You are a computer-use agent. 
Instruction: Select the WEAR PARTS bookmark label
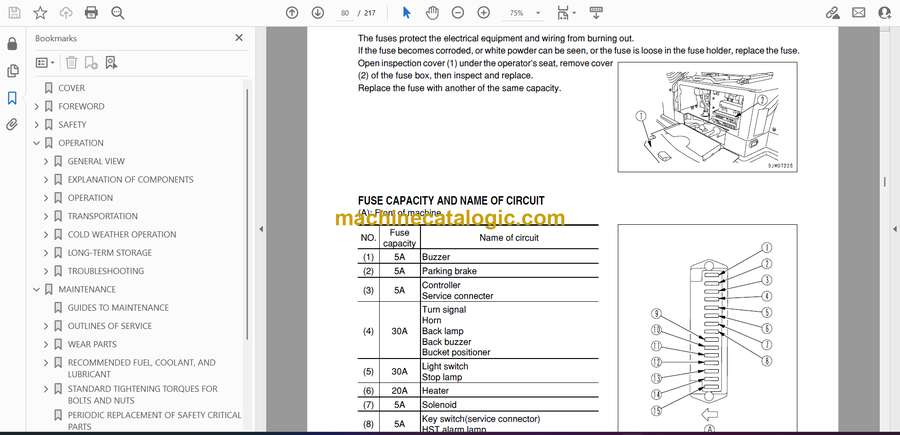pyautogui.click(x=92, y=344)
